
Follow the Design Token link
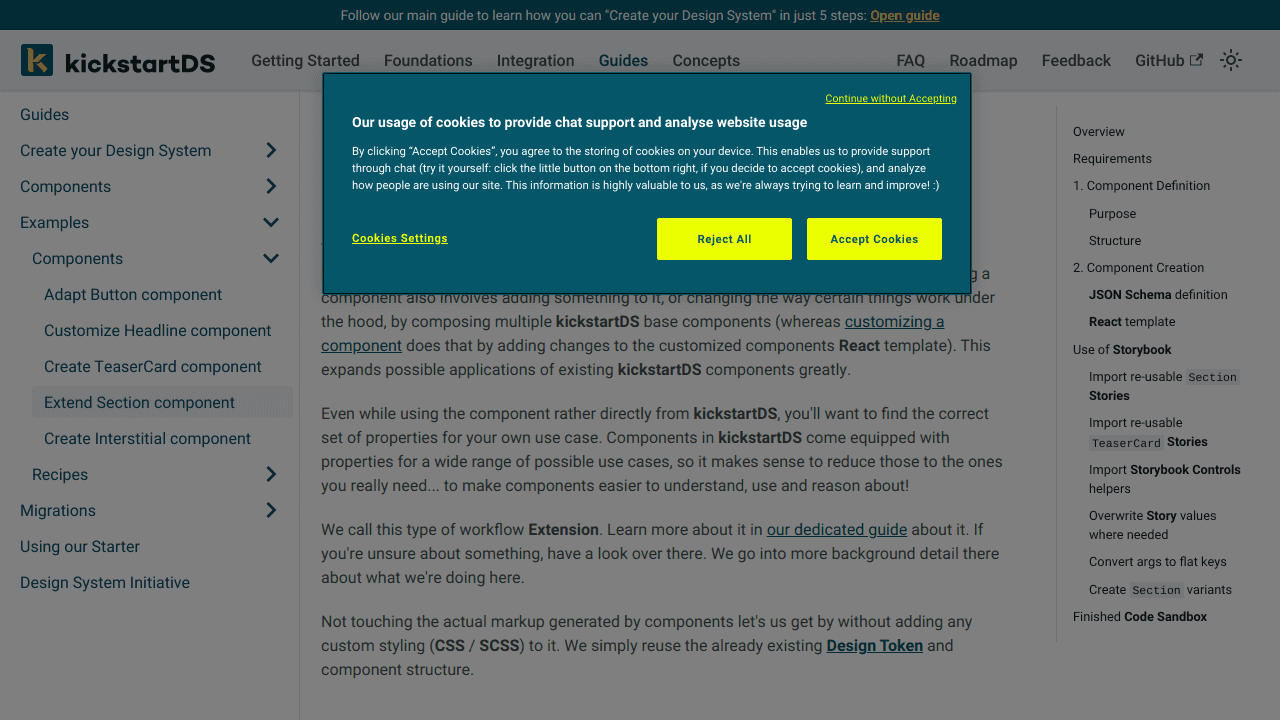pyautogui.click(x=875, y=646)
